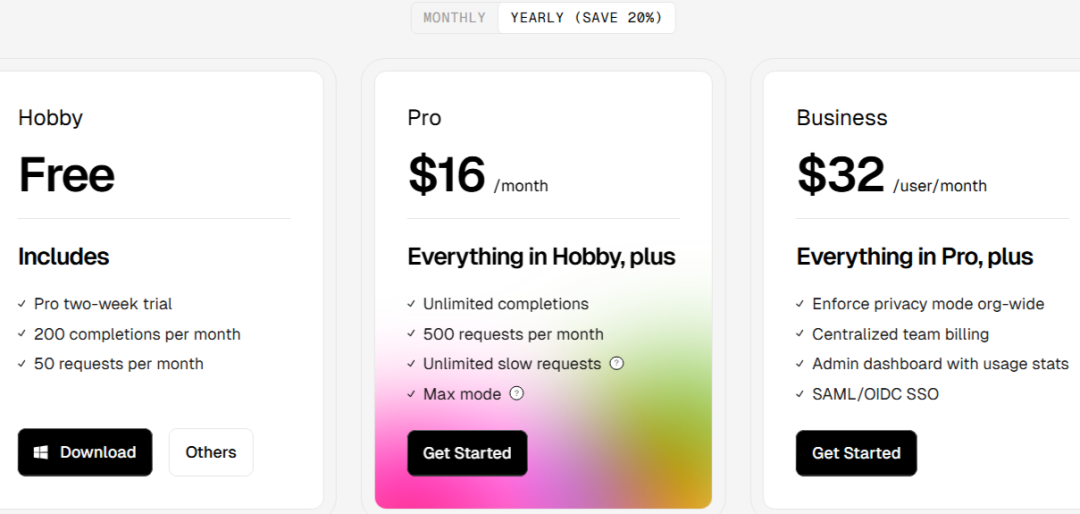The height and width of the screenshot is (514, 1080).
Task: Click checkmark beside 500 requests per month
Action: click(411, 334)
